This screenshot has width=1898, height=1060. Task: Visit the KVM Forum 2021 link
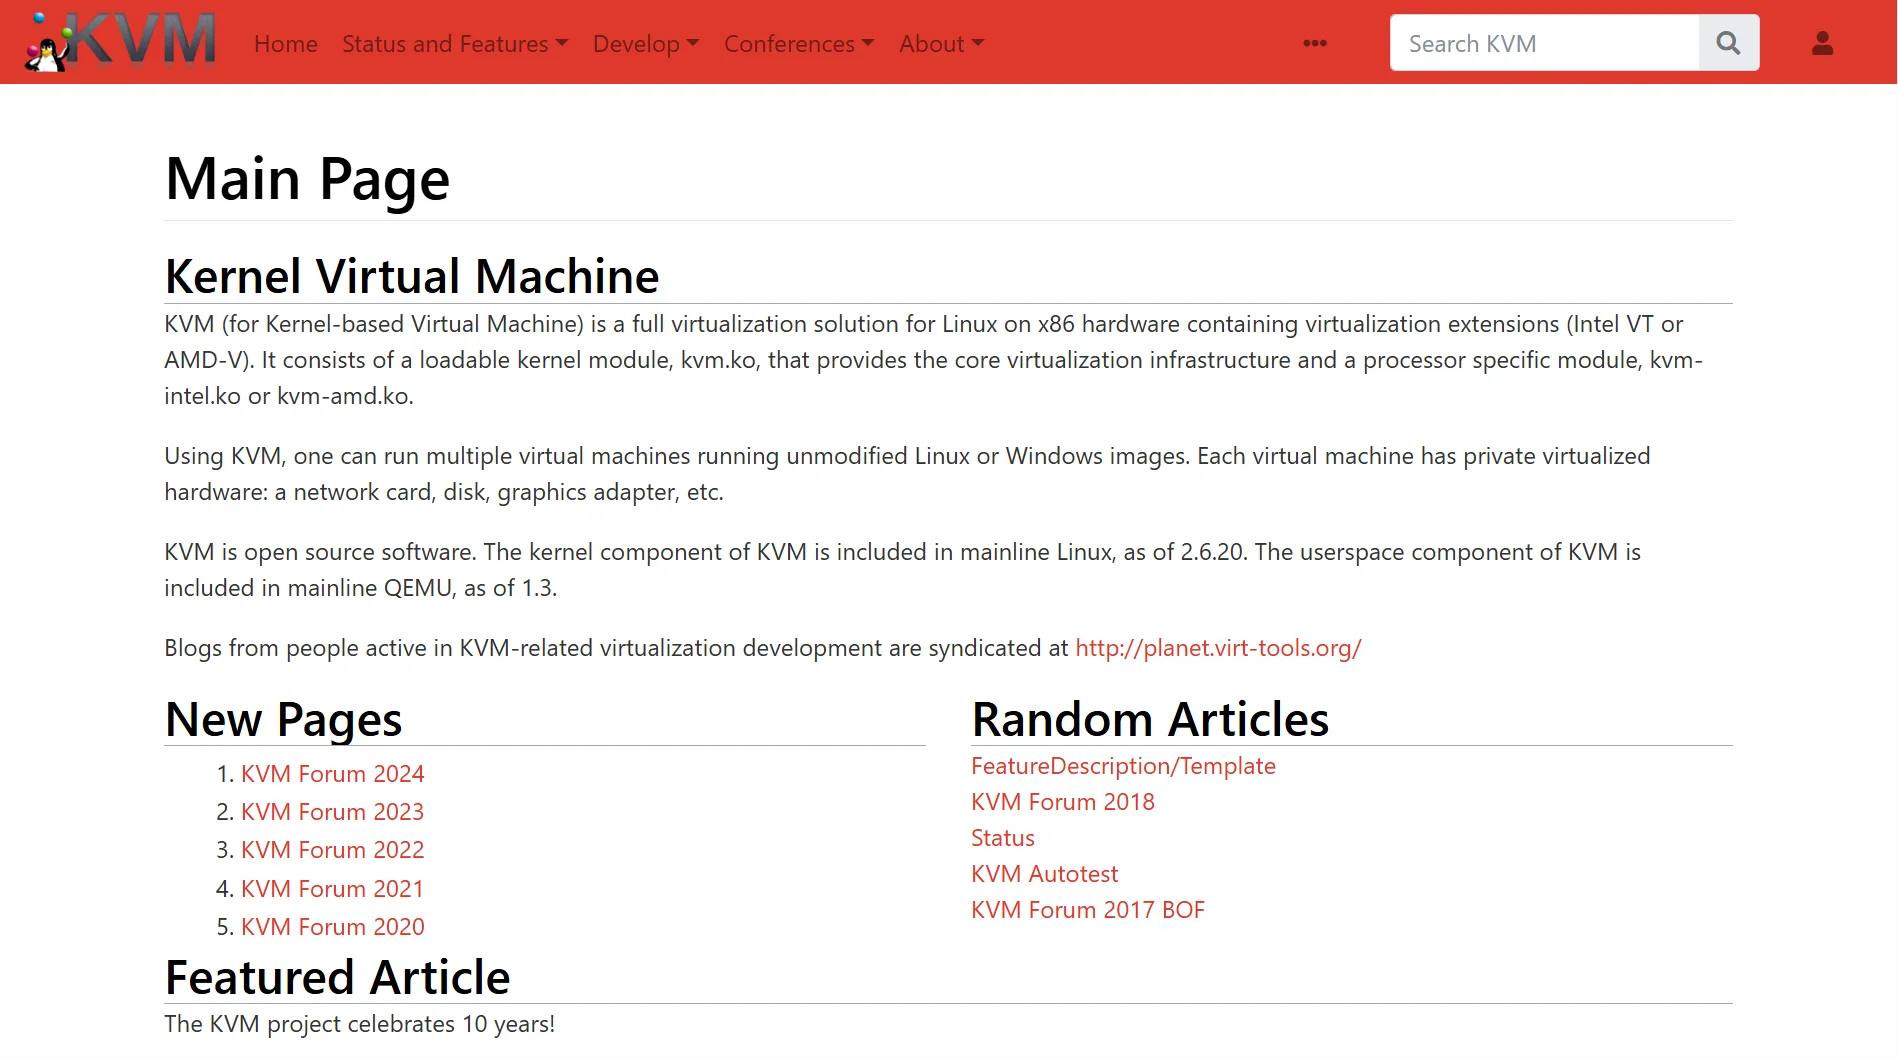tap(333, 889)
